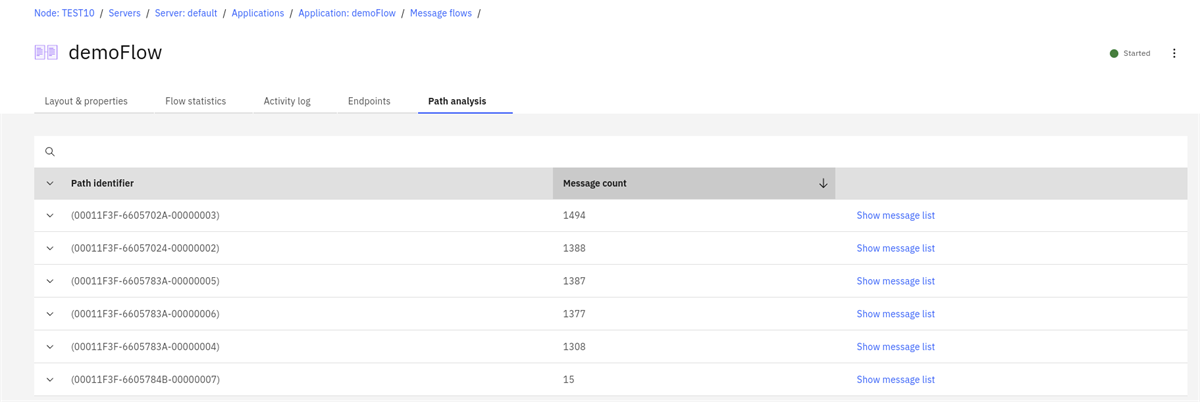Click the search magnifier icon
This screenshot has width=1200, height=402.
coord(50,152)
